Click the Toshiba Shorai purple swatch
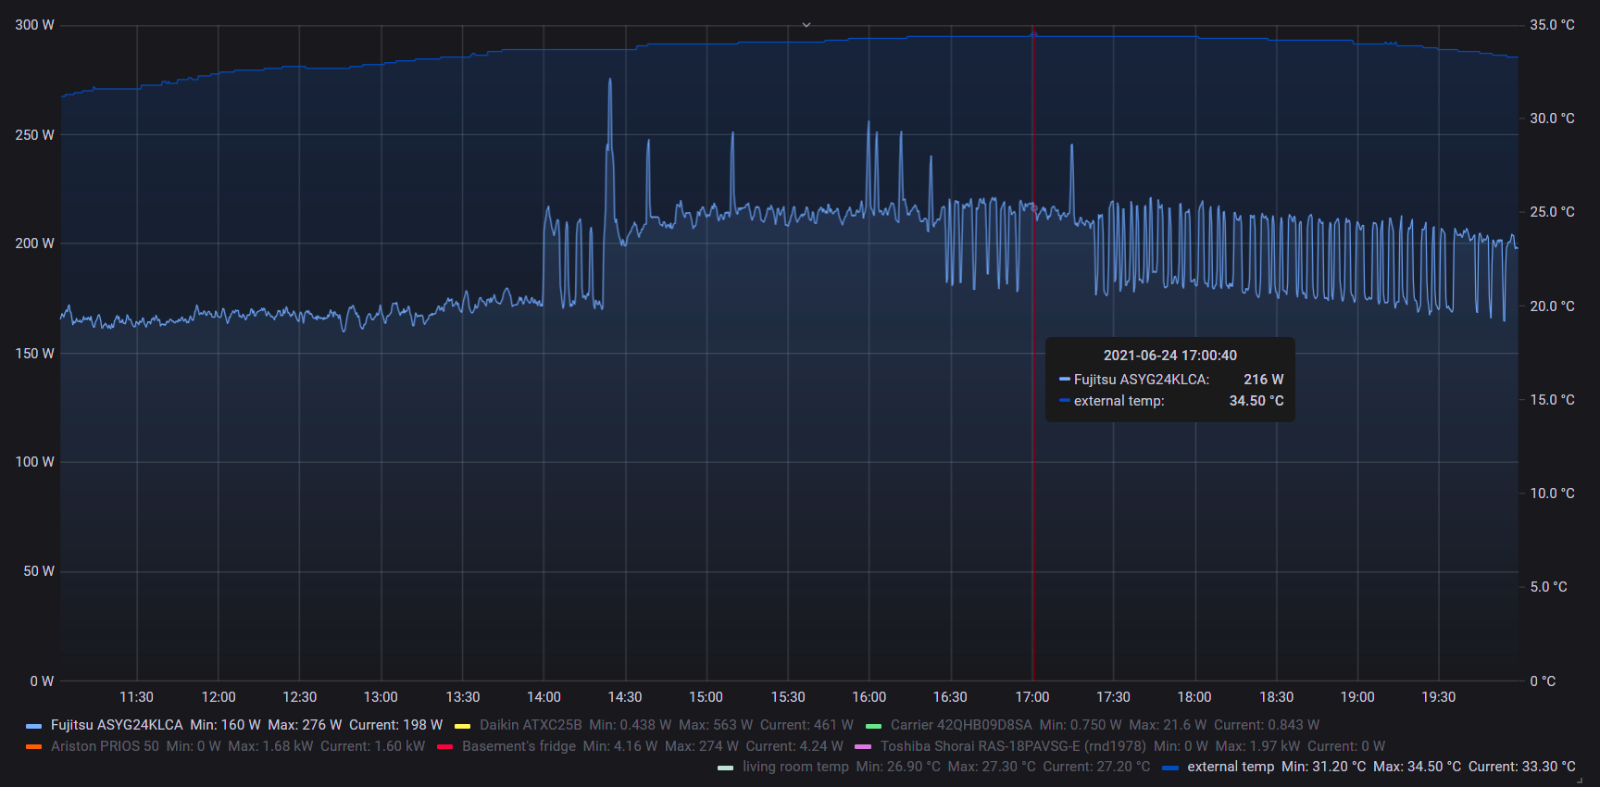Viewport: 1600px width, 787px height. [x=863, y=747]
